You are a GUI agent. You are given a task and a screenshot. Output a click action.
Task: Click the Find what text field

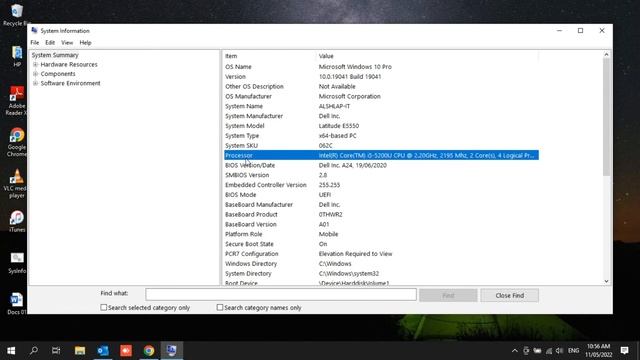(x=281, y=294)
